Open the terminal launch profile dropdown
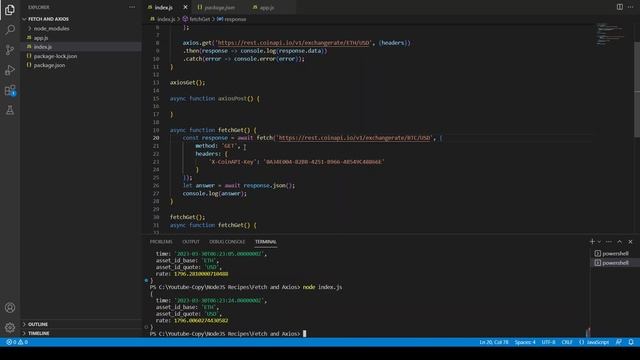 pyautogui.click(x=599, y=242)
